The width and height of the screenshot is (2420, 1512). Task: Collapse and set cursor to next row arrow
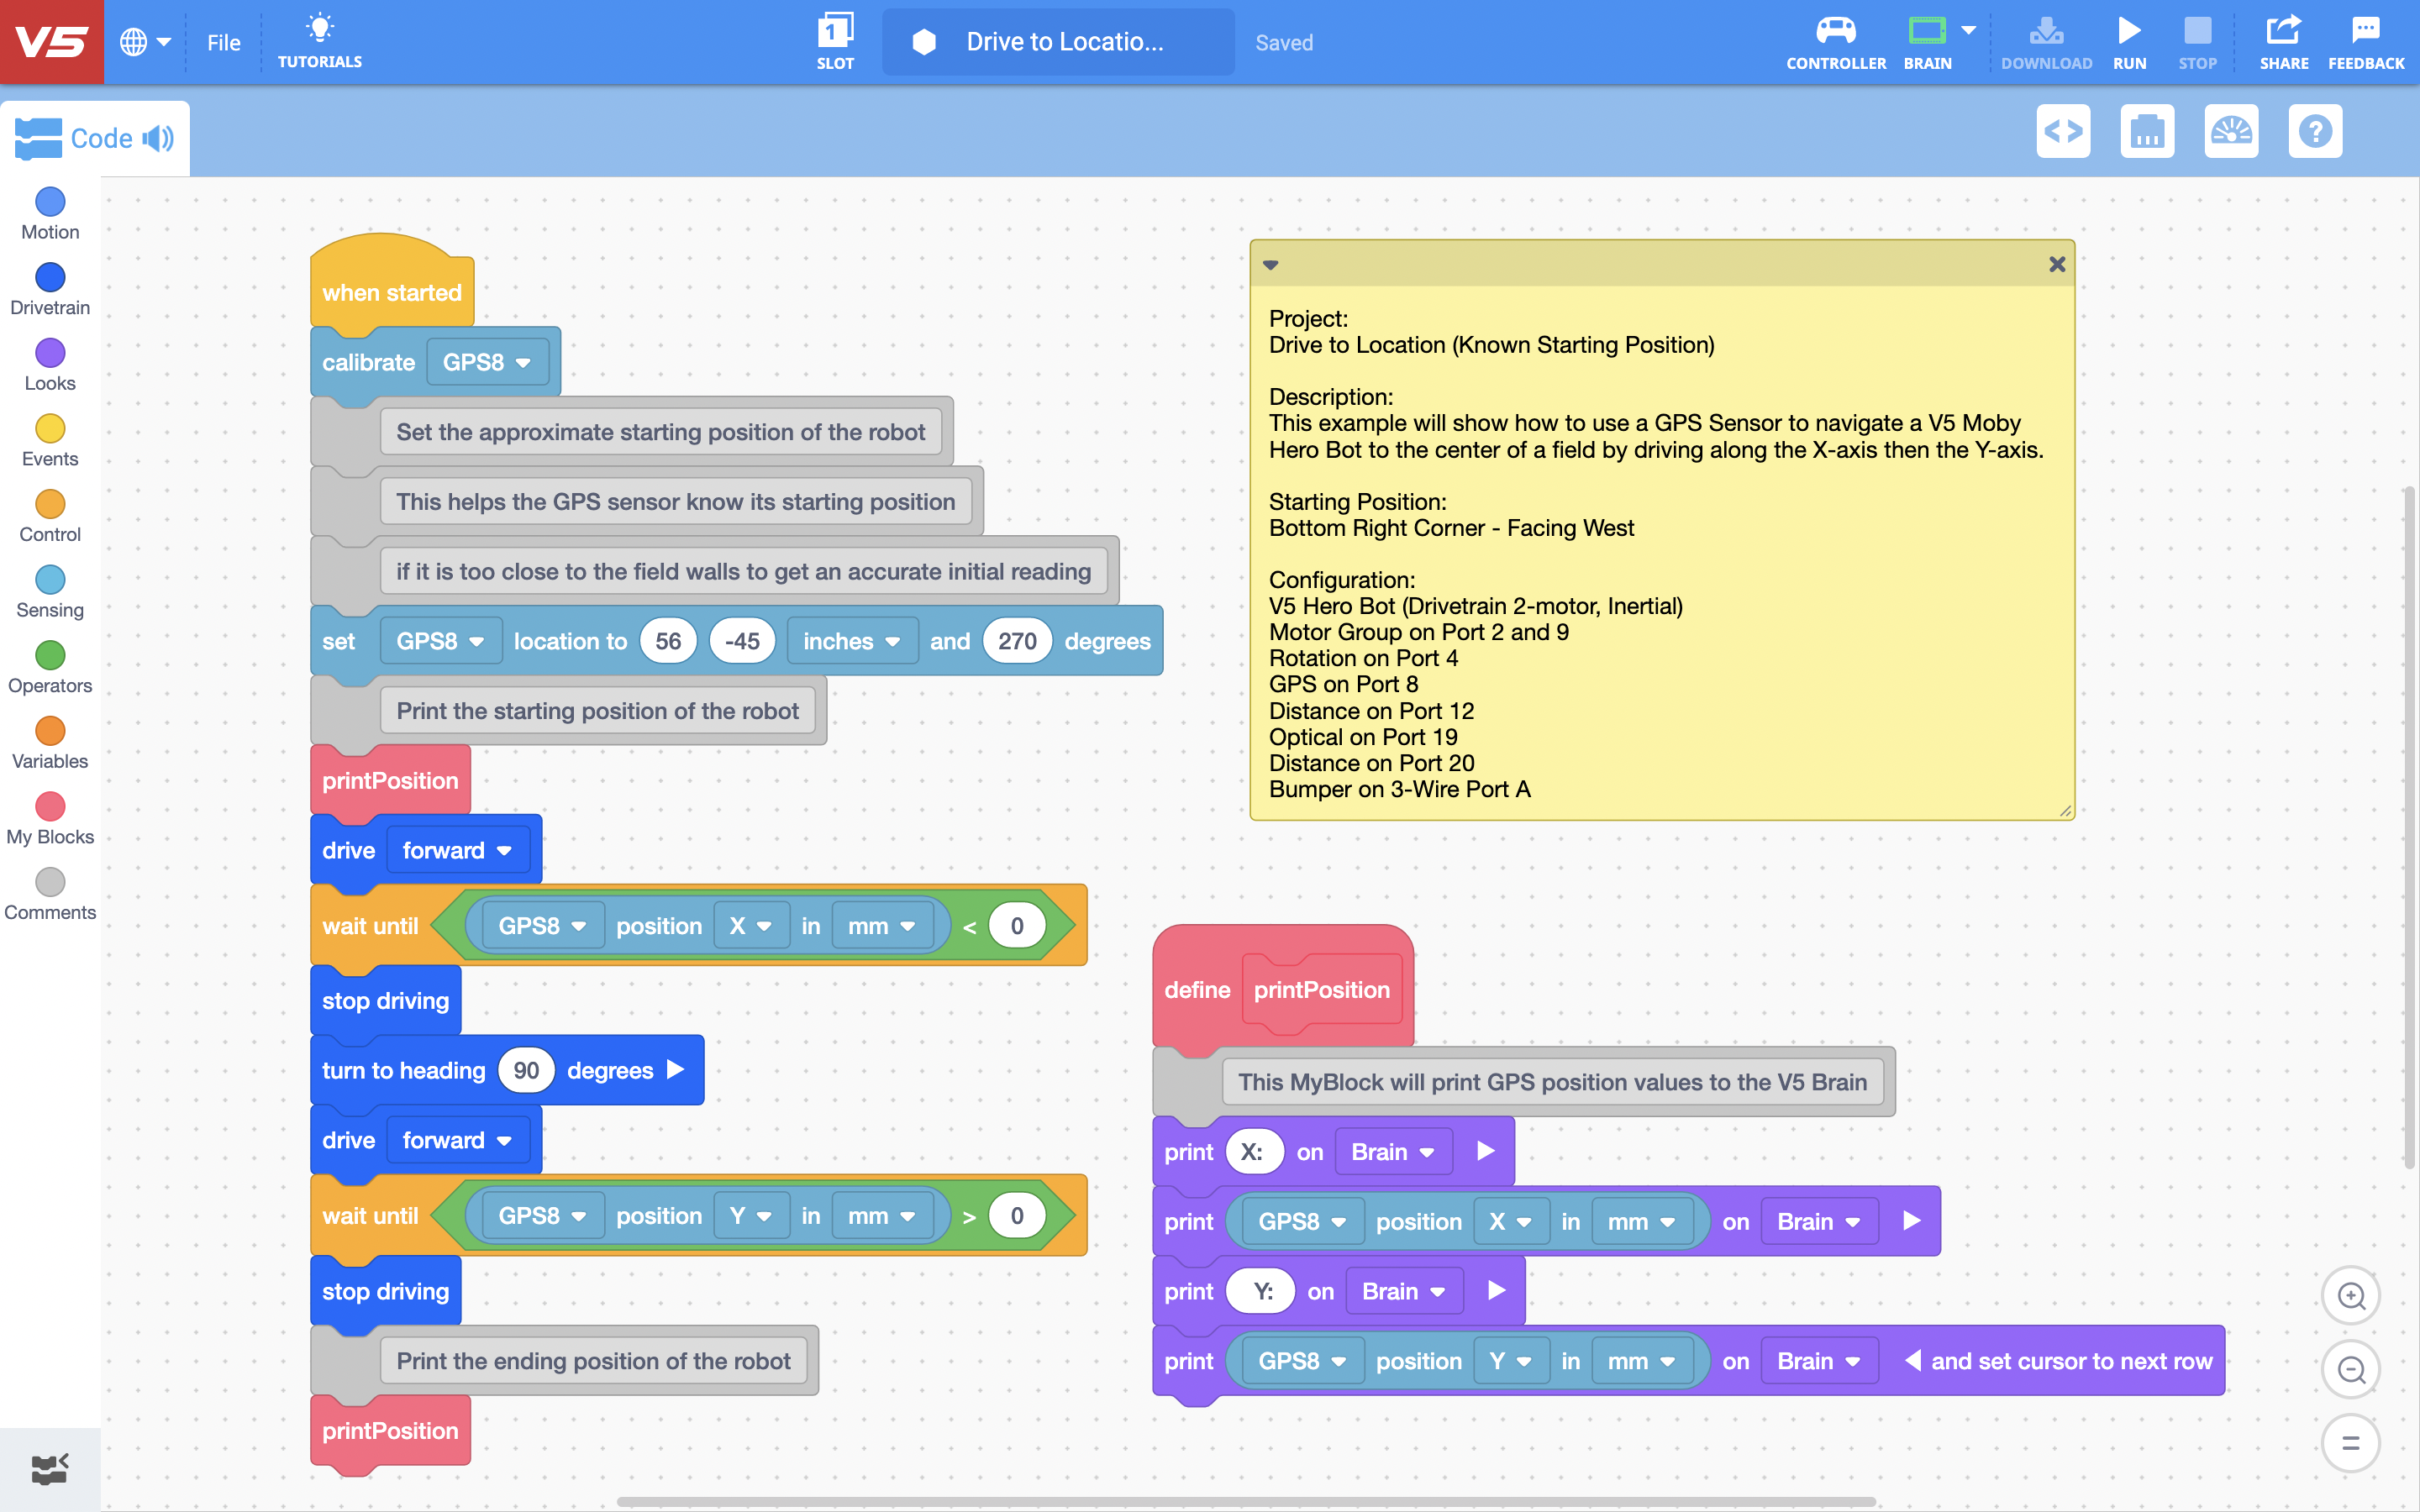point(1912,1361)
